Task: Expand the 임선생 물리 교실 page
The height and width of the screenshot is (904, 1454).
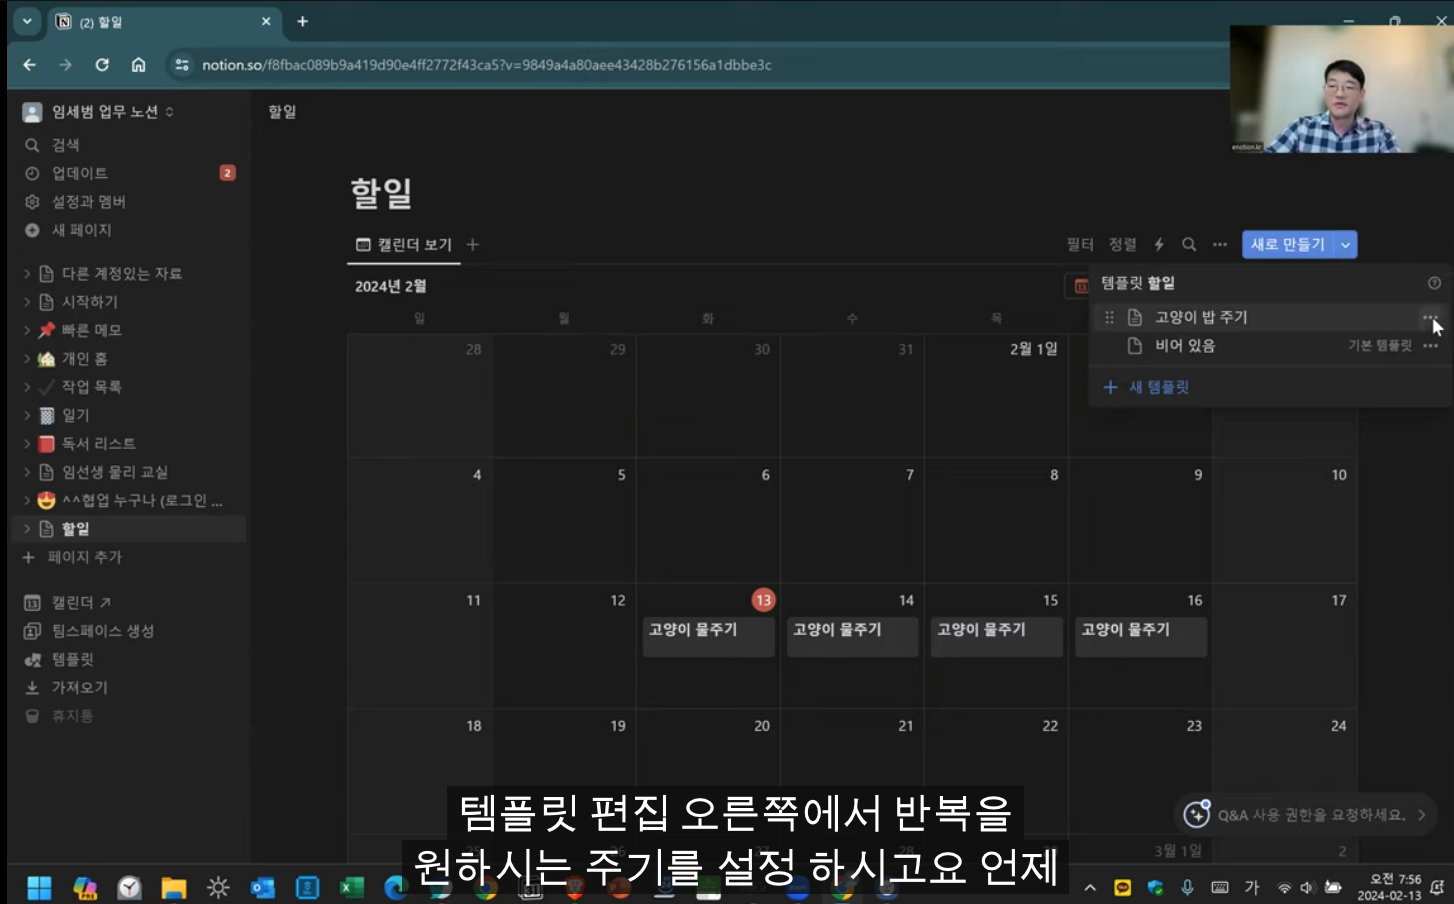Action: tap(27, 472)
